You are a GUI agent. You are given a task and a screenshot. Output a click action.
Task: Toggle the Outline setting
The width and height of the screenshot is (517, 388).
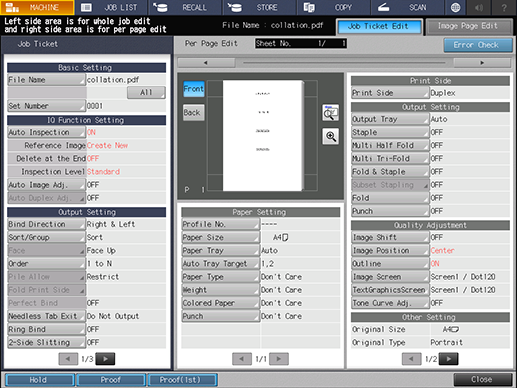(390, 264)
